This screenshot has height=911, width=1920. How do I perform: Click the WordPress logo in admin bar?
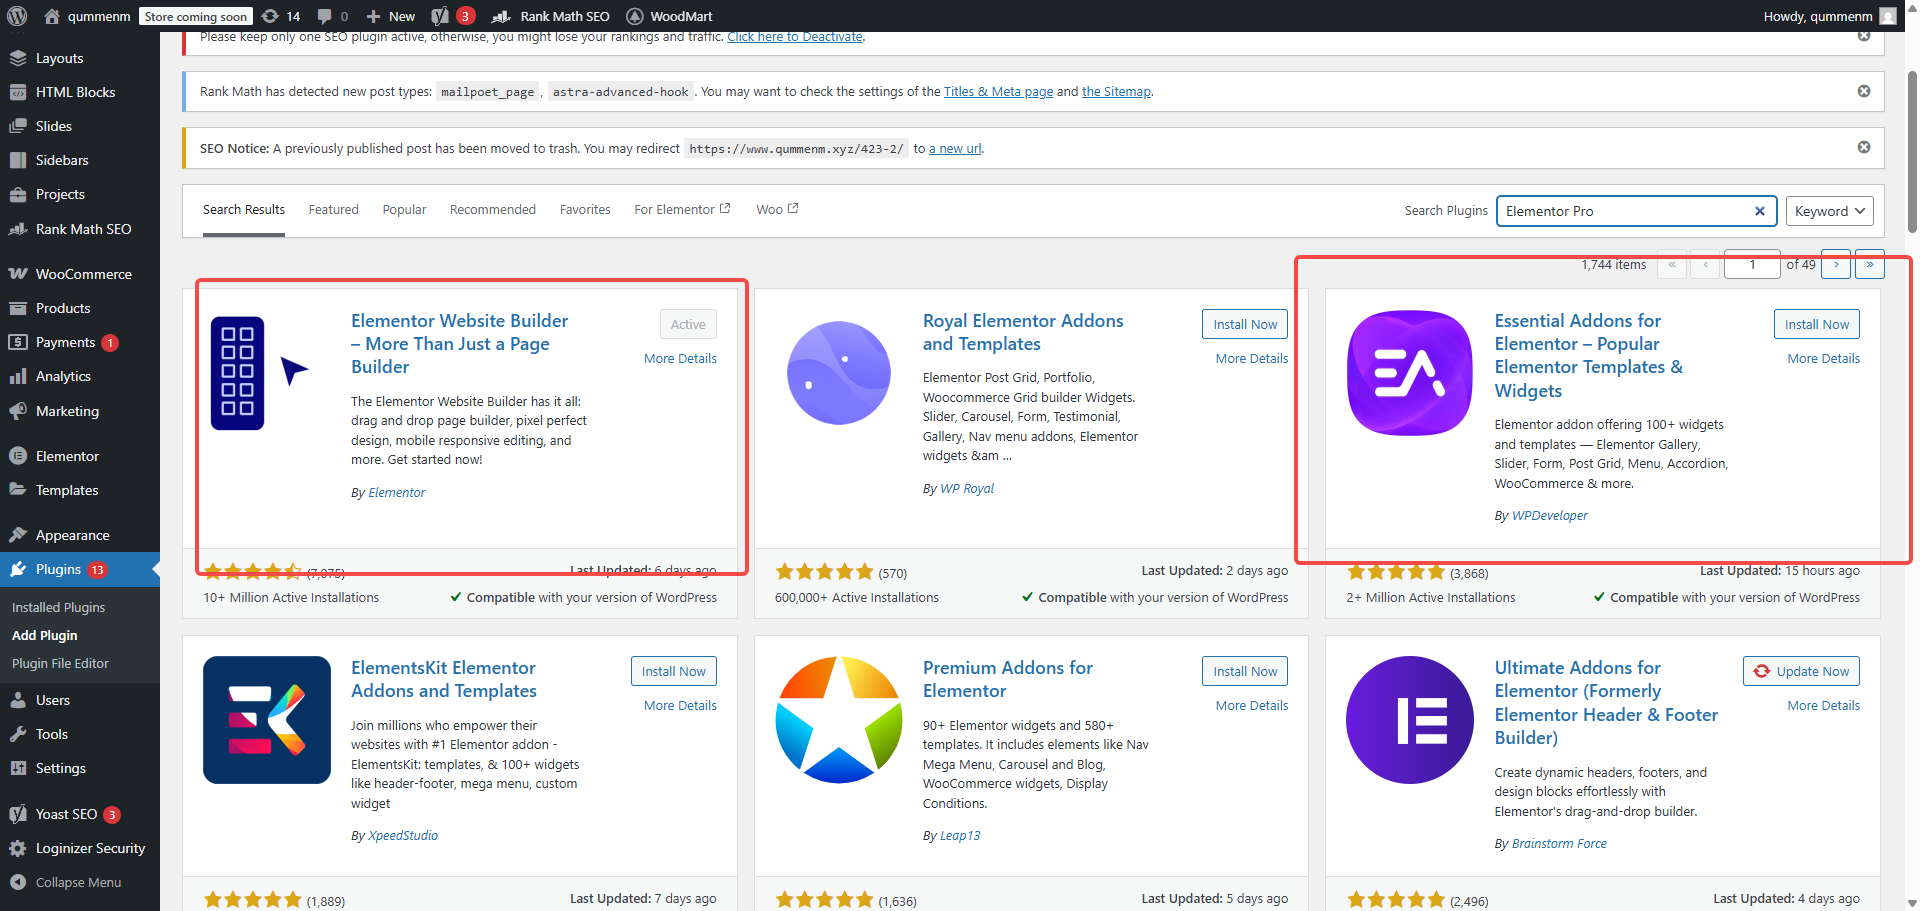coord(18,16)
